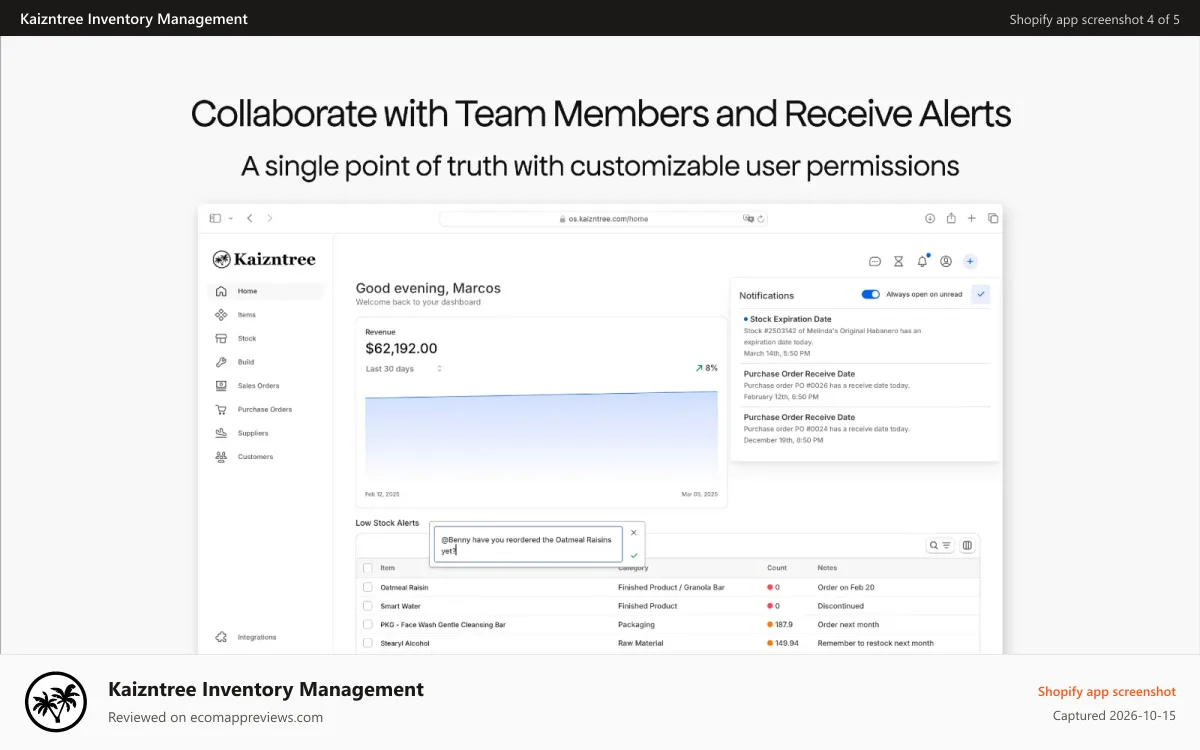Toggle Always open on unread switch
The image size is (1200, 750).
(870, 294)
